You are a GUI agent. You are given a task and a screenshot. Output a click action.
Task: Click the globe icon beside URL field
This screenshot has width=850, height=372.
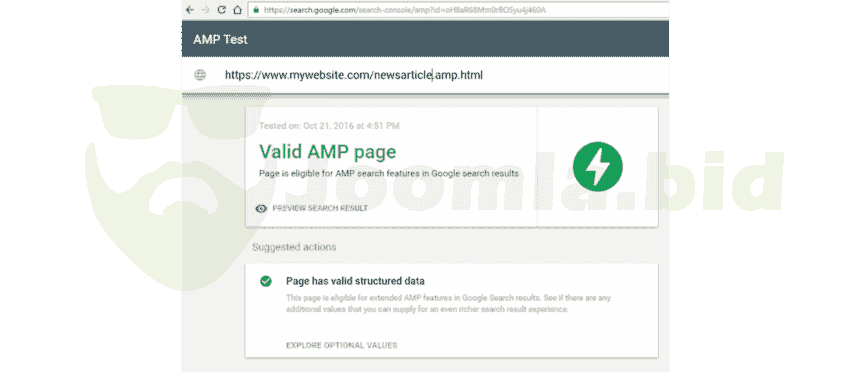200,75
